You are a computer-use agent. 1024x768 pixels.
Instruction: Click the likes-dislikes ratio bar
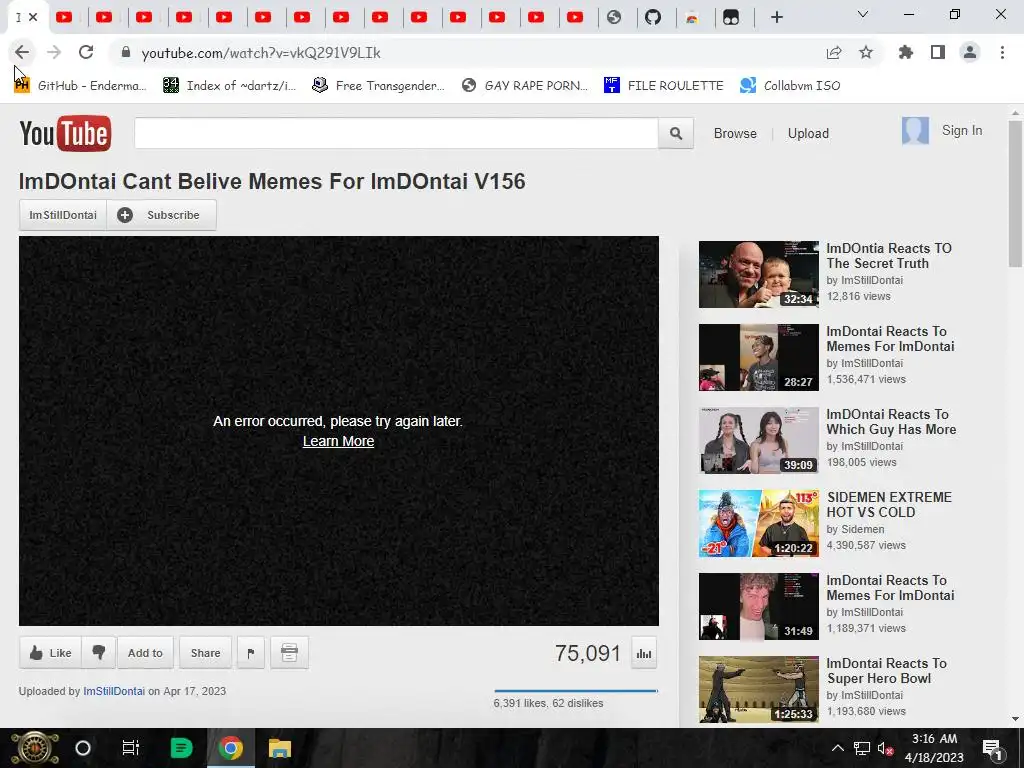(x=576, y=690)
